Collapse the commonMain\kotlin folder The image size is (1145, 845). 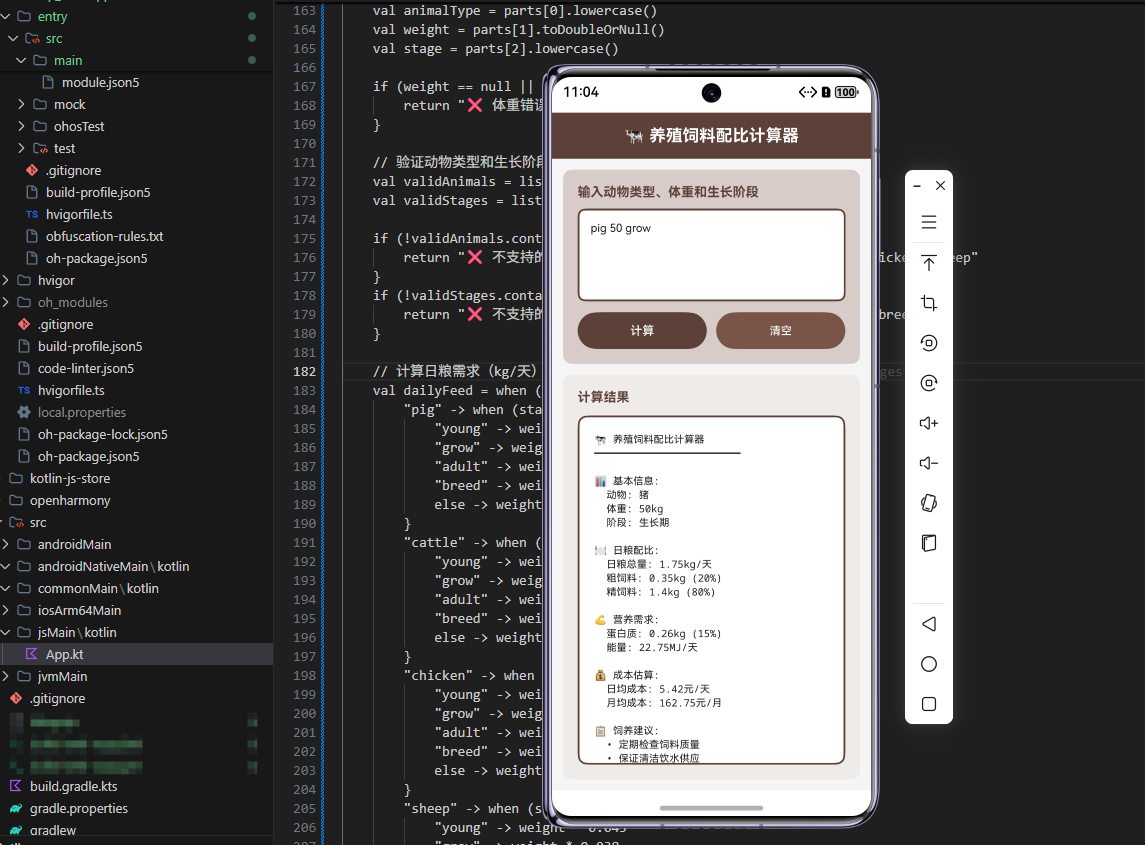6,588
